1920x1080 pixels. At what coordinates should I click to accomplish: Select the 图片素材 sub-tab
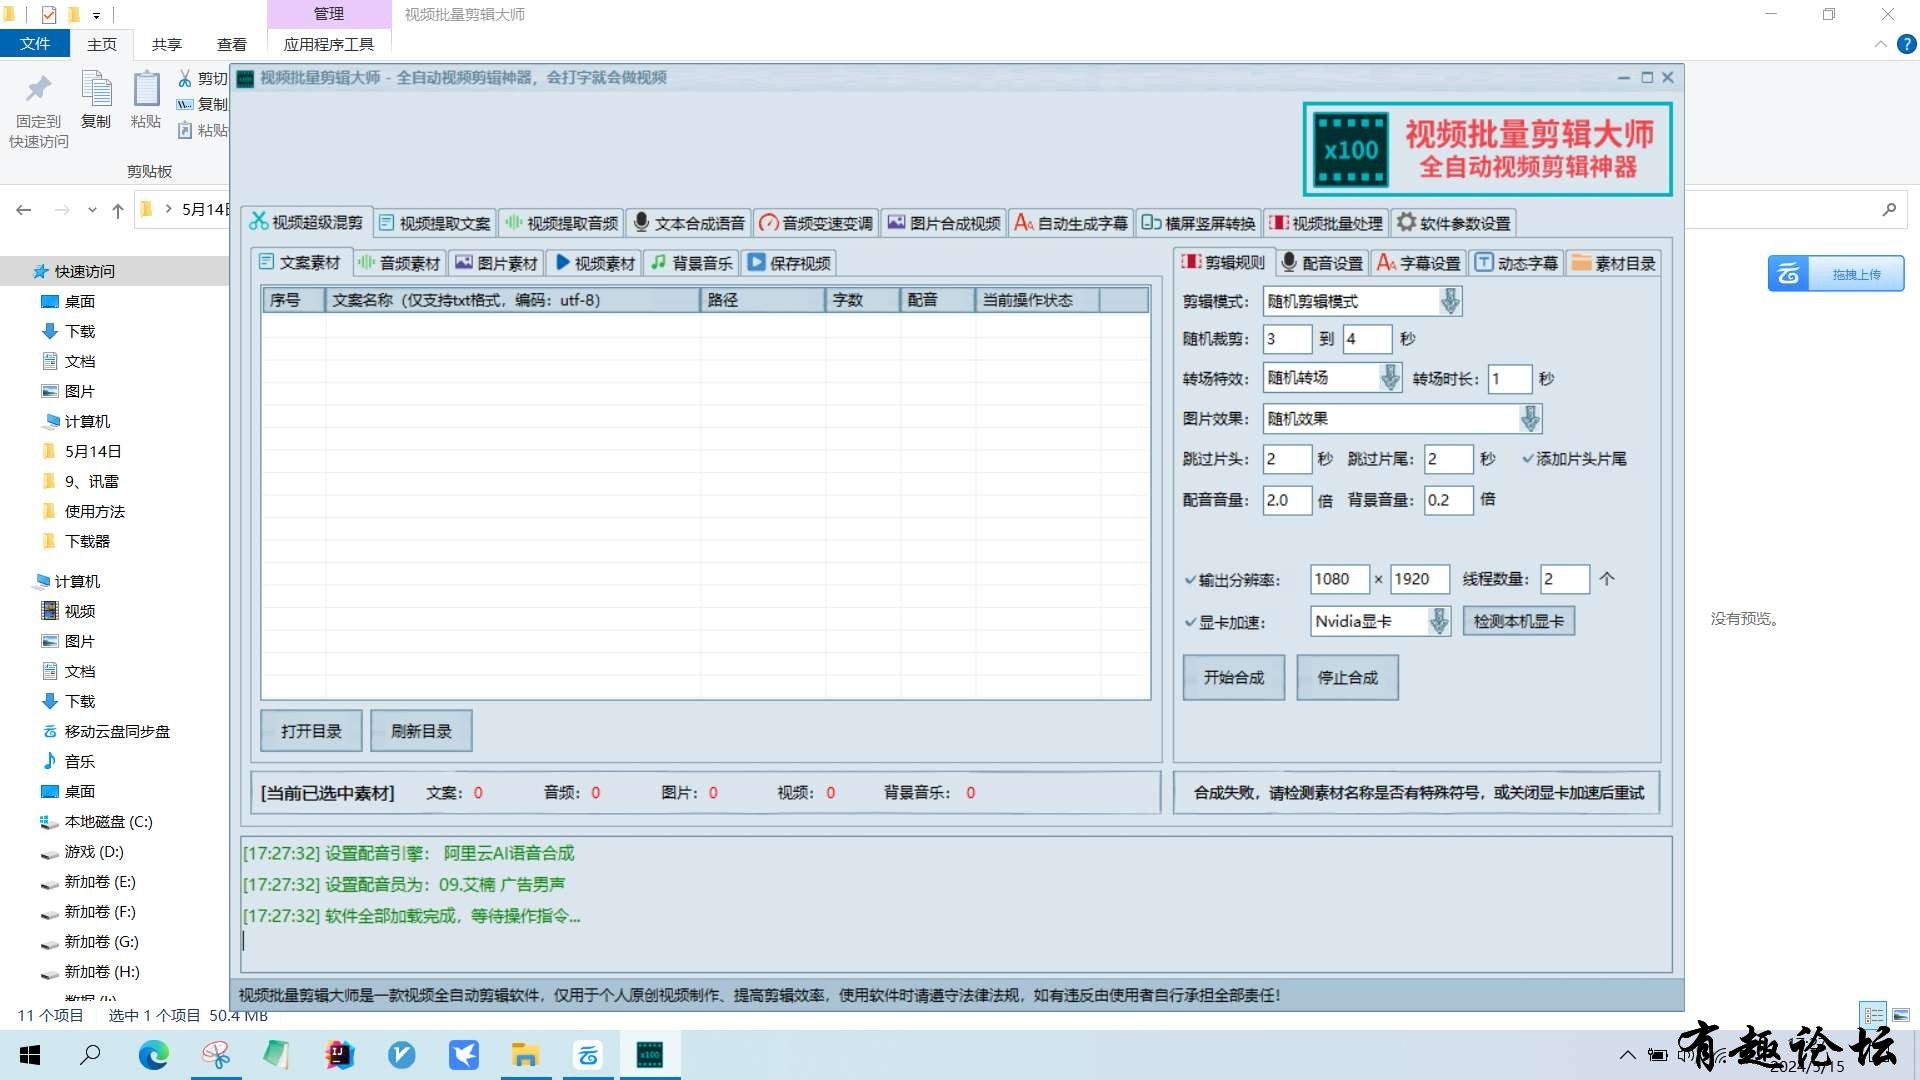[497, 263]
